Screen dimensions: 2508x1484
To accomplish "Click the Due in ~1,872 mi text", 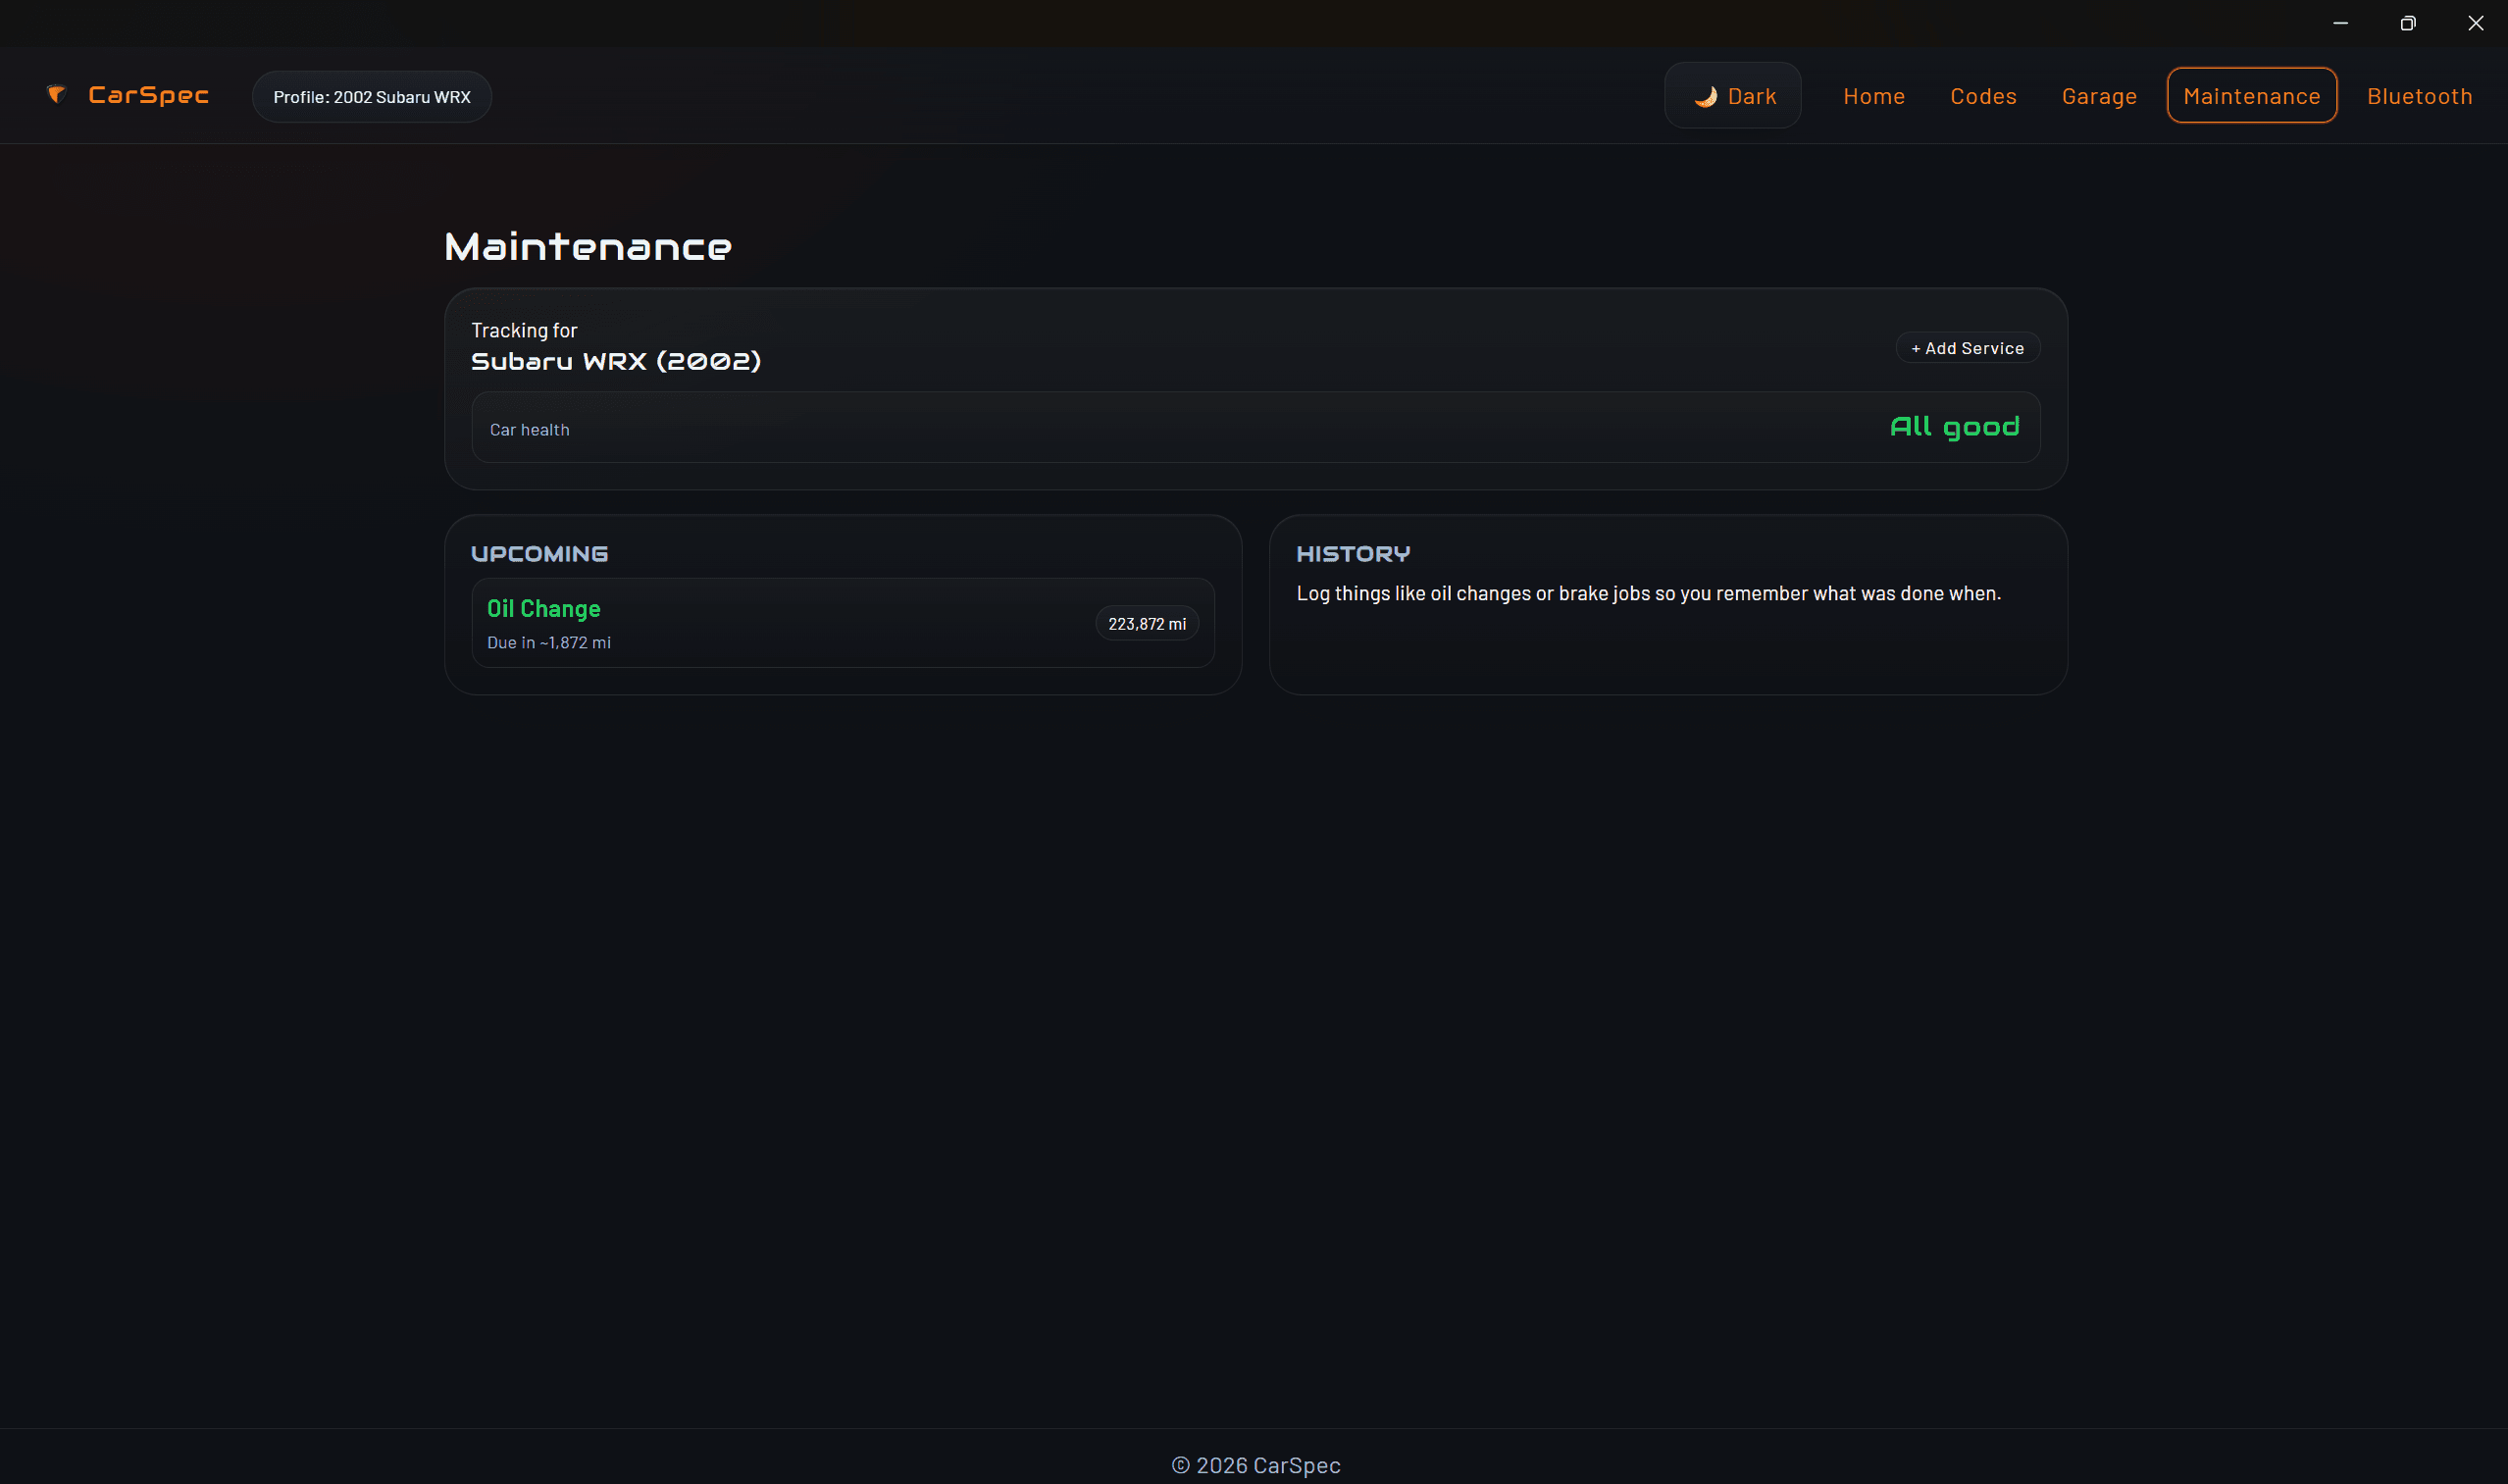I will click(x=548, y=643).
